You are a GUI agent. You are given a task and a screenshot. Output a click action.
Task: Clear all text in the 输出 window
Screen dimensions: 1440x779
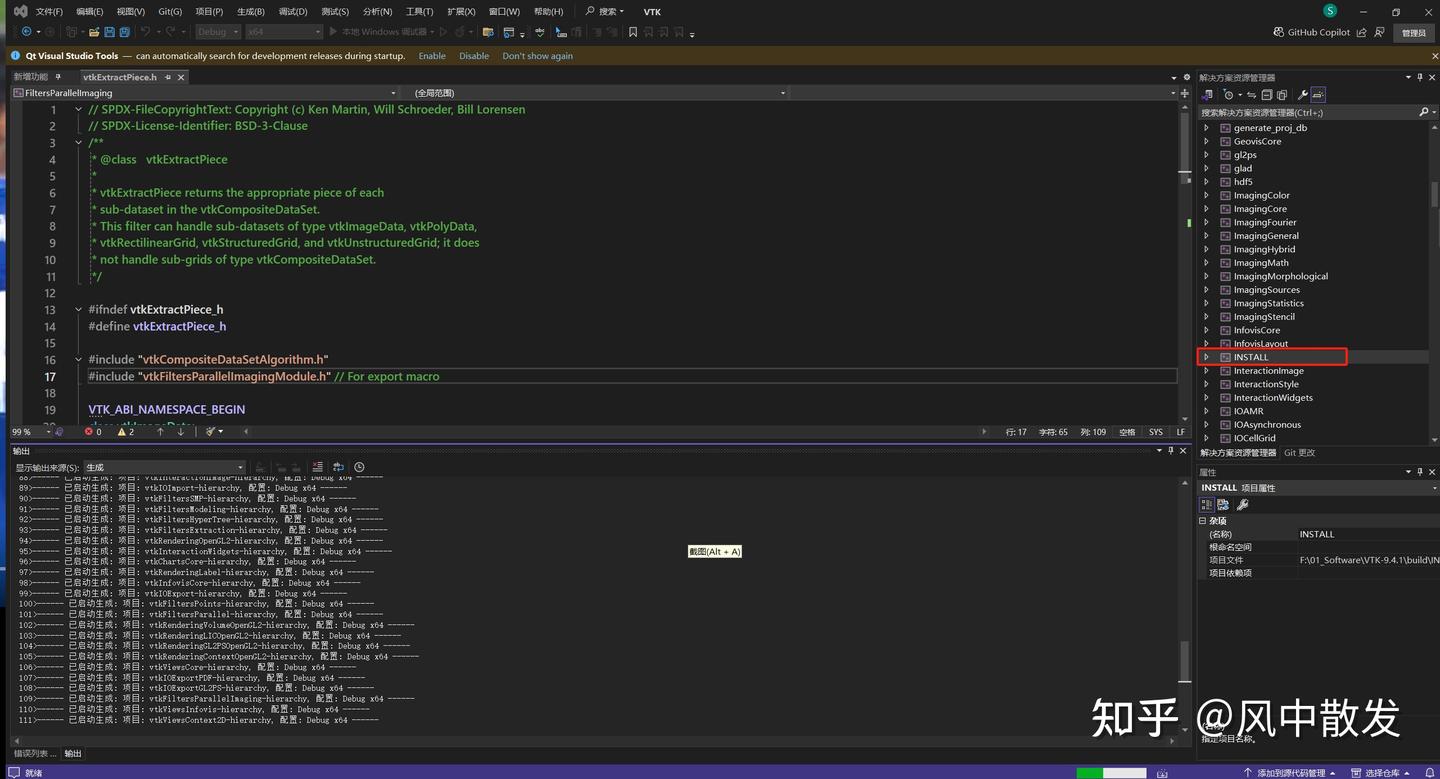click(x=317, y=466)
